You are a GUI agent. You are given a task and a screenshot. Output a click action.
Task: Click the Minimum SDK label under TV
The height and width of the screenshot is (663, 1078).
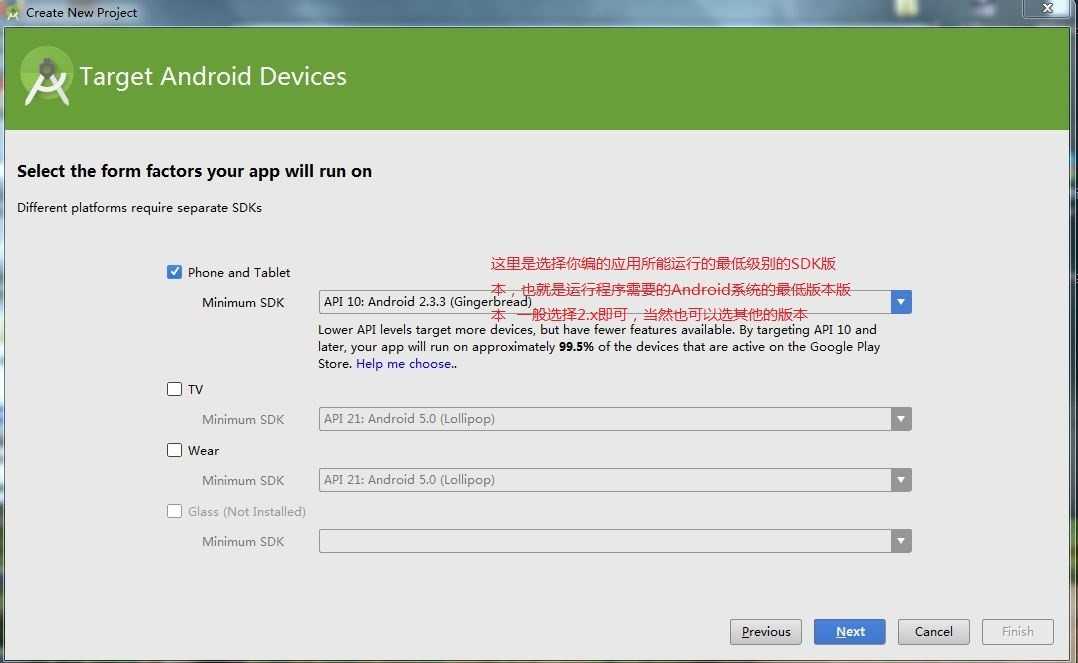coord(243,420)
